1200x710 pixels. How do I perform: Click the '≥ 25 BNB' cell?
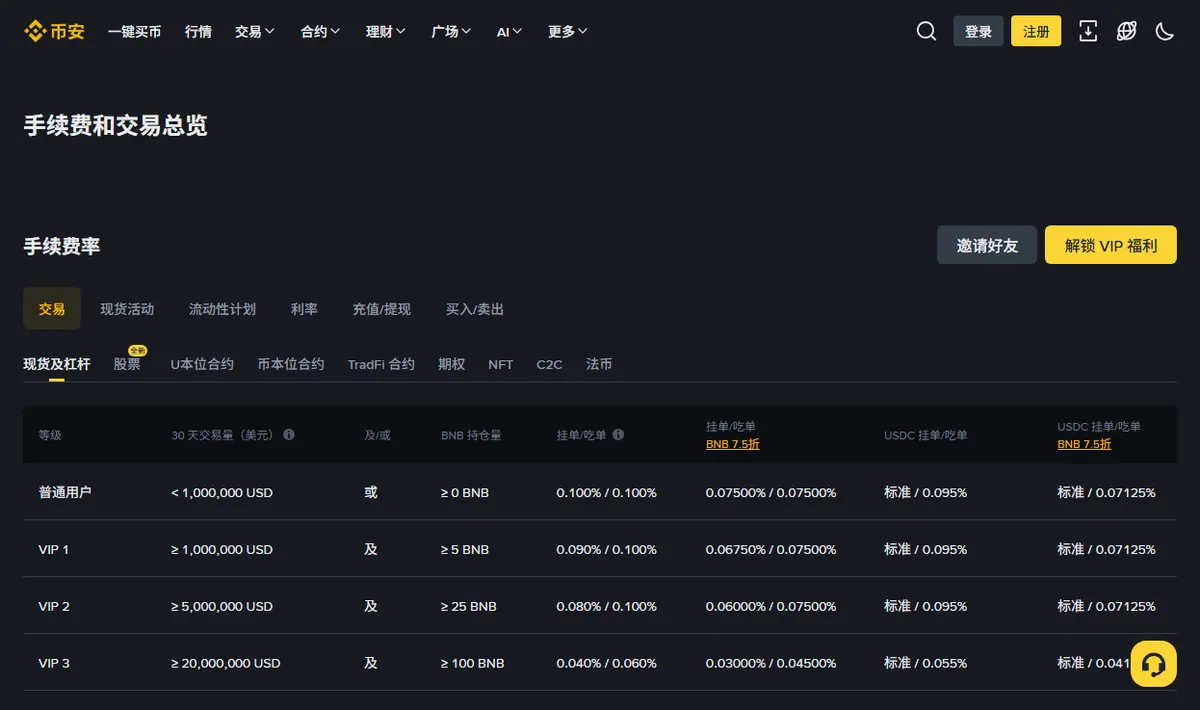469,606
